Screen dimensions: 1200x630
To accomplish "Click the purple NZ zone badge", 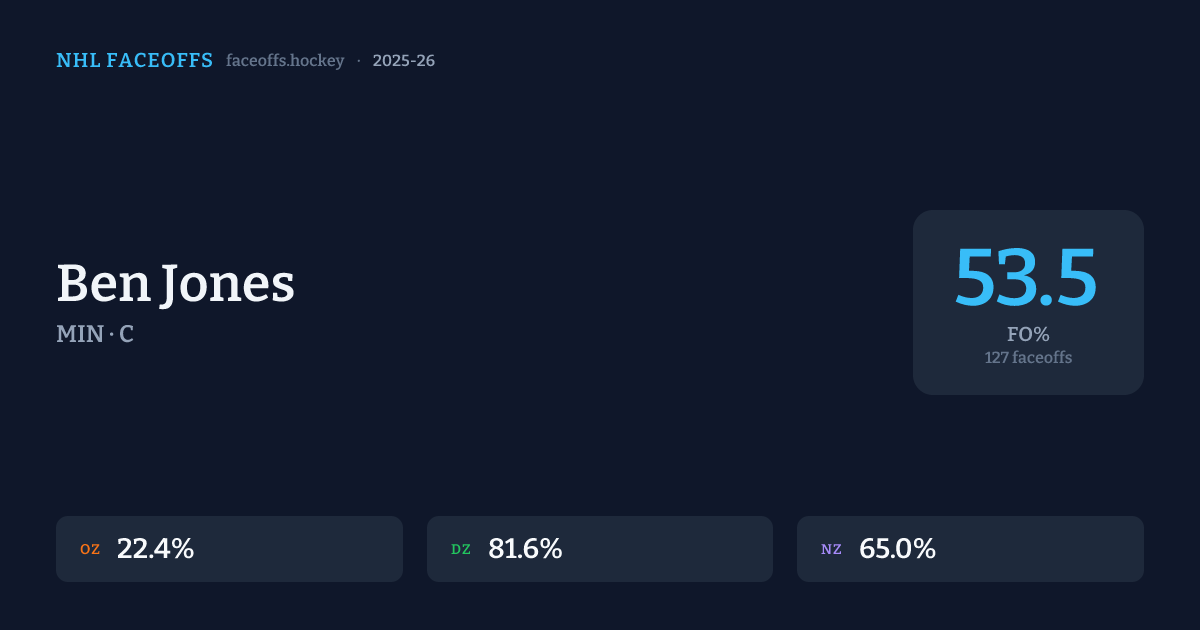I will [x=831, y=550].
